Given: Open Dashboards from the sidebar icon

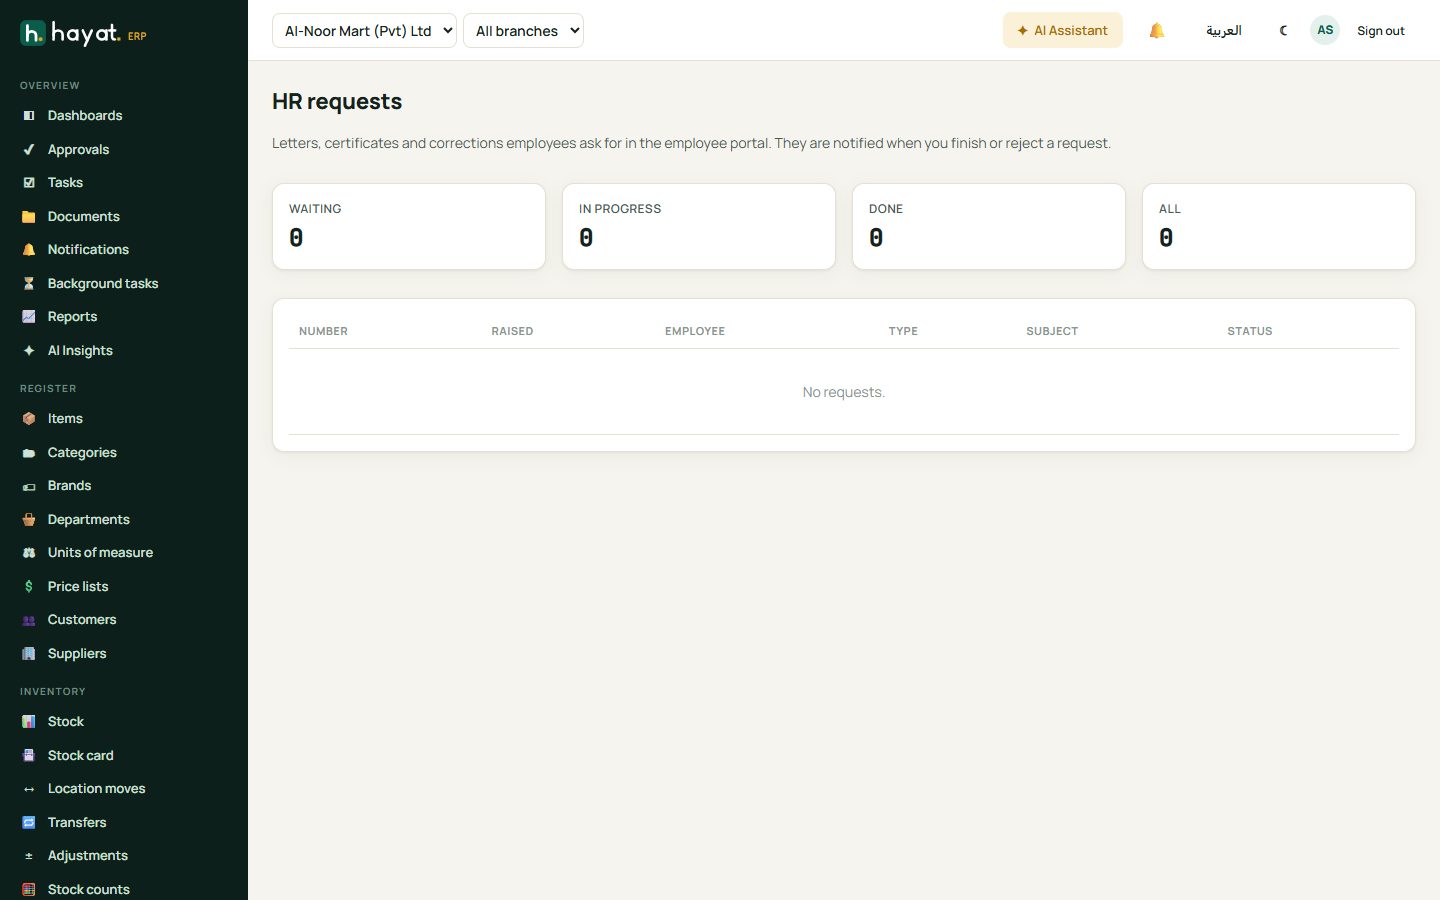Looking at the screenshot, I should tap(29, 116).
